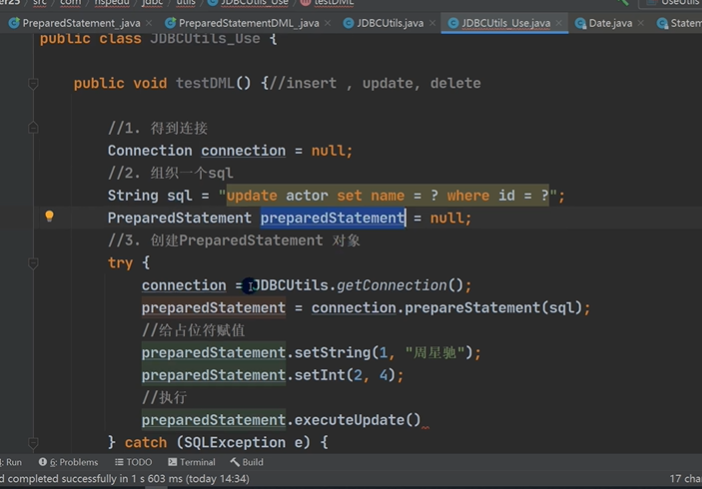Close the JDBCUtils.java tab
The height and width of the screenshot is (489, 702).
(x=432, y=23)
